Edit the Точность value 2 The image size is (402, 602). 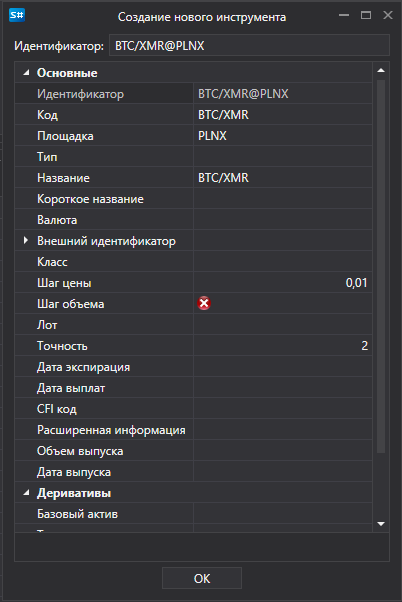(x=283, y=346)
